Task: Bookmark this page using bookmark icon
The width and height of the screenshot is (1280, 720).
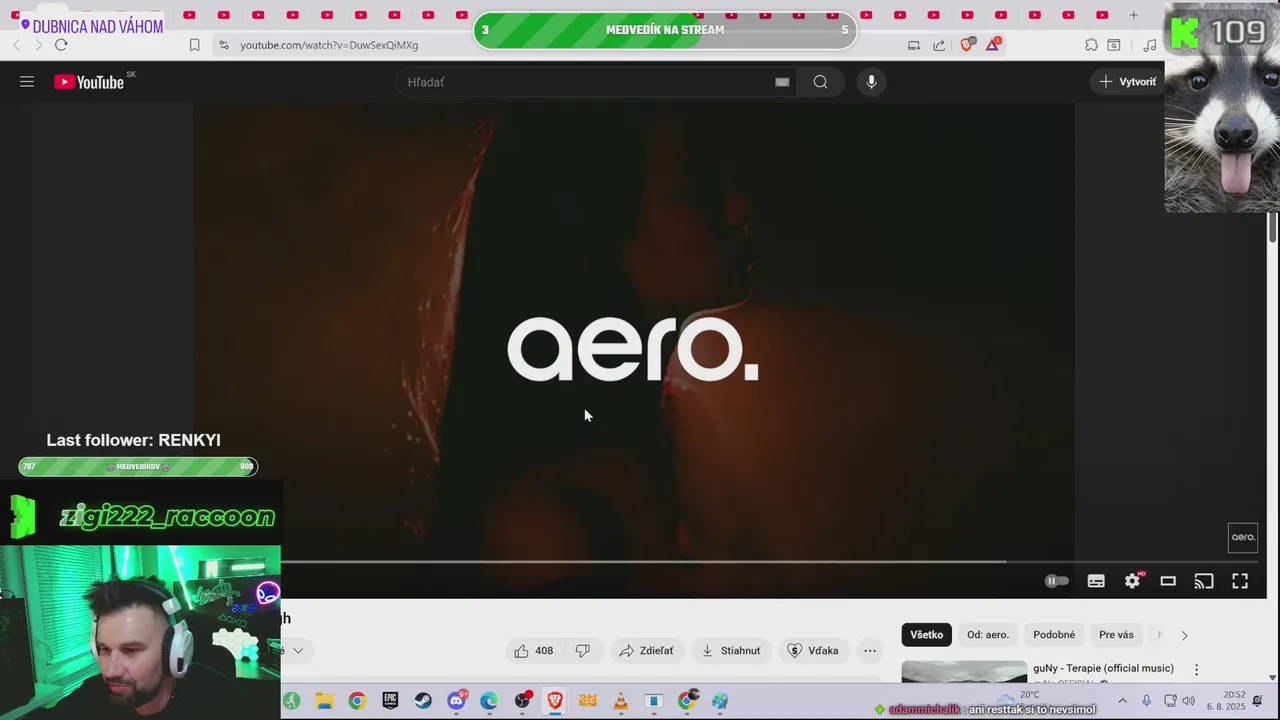Action: coord(195,45)
